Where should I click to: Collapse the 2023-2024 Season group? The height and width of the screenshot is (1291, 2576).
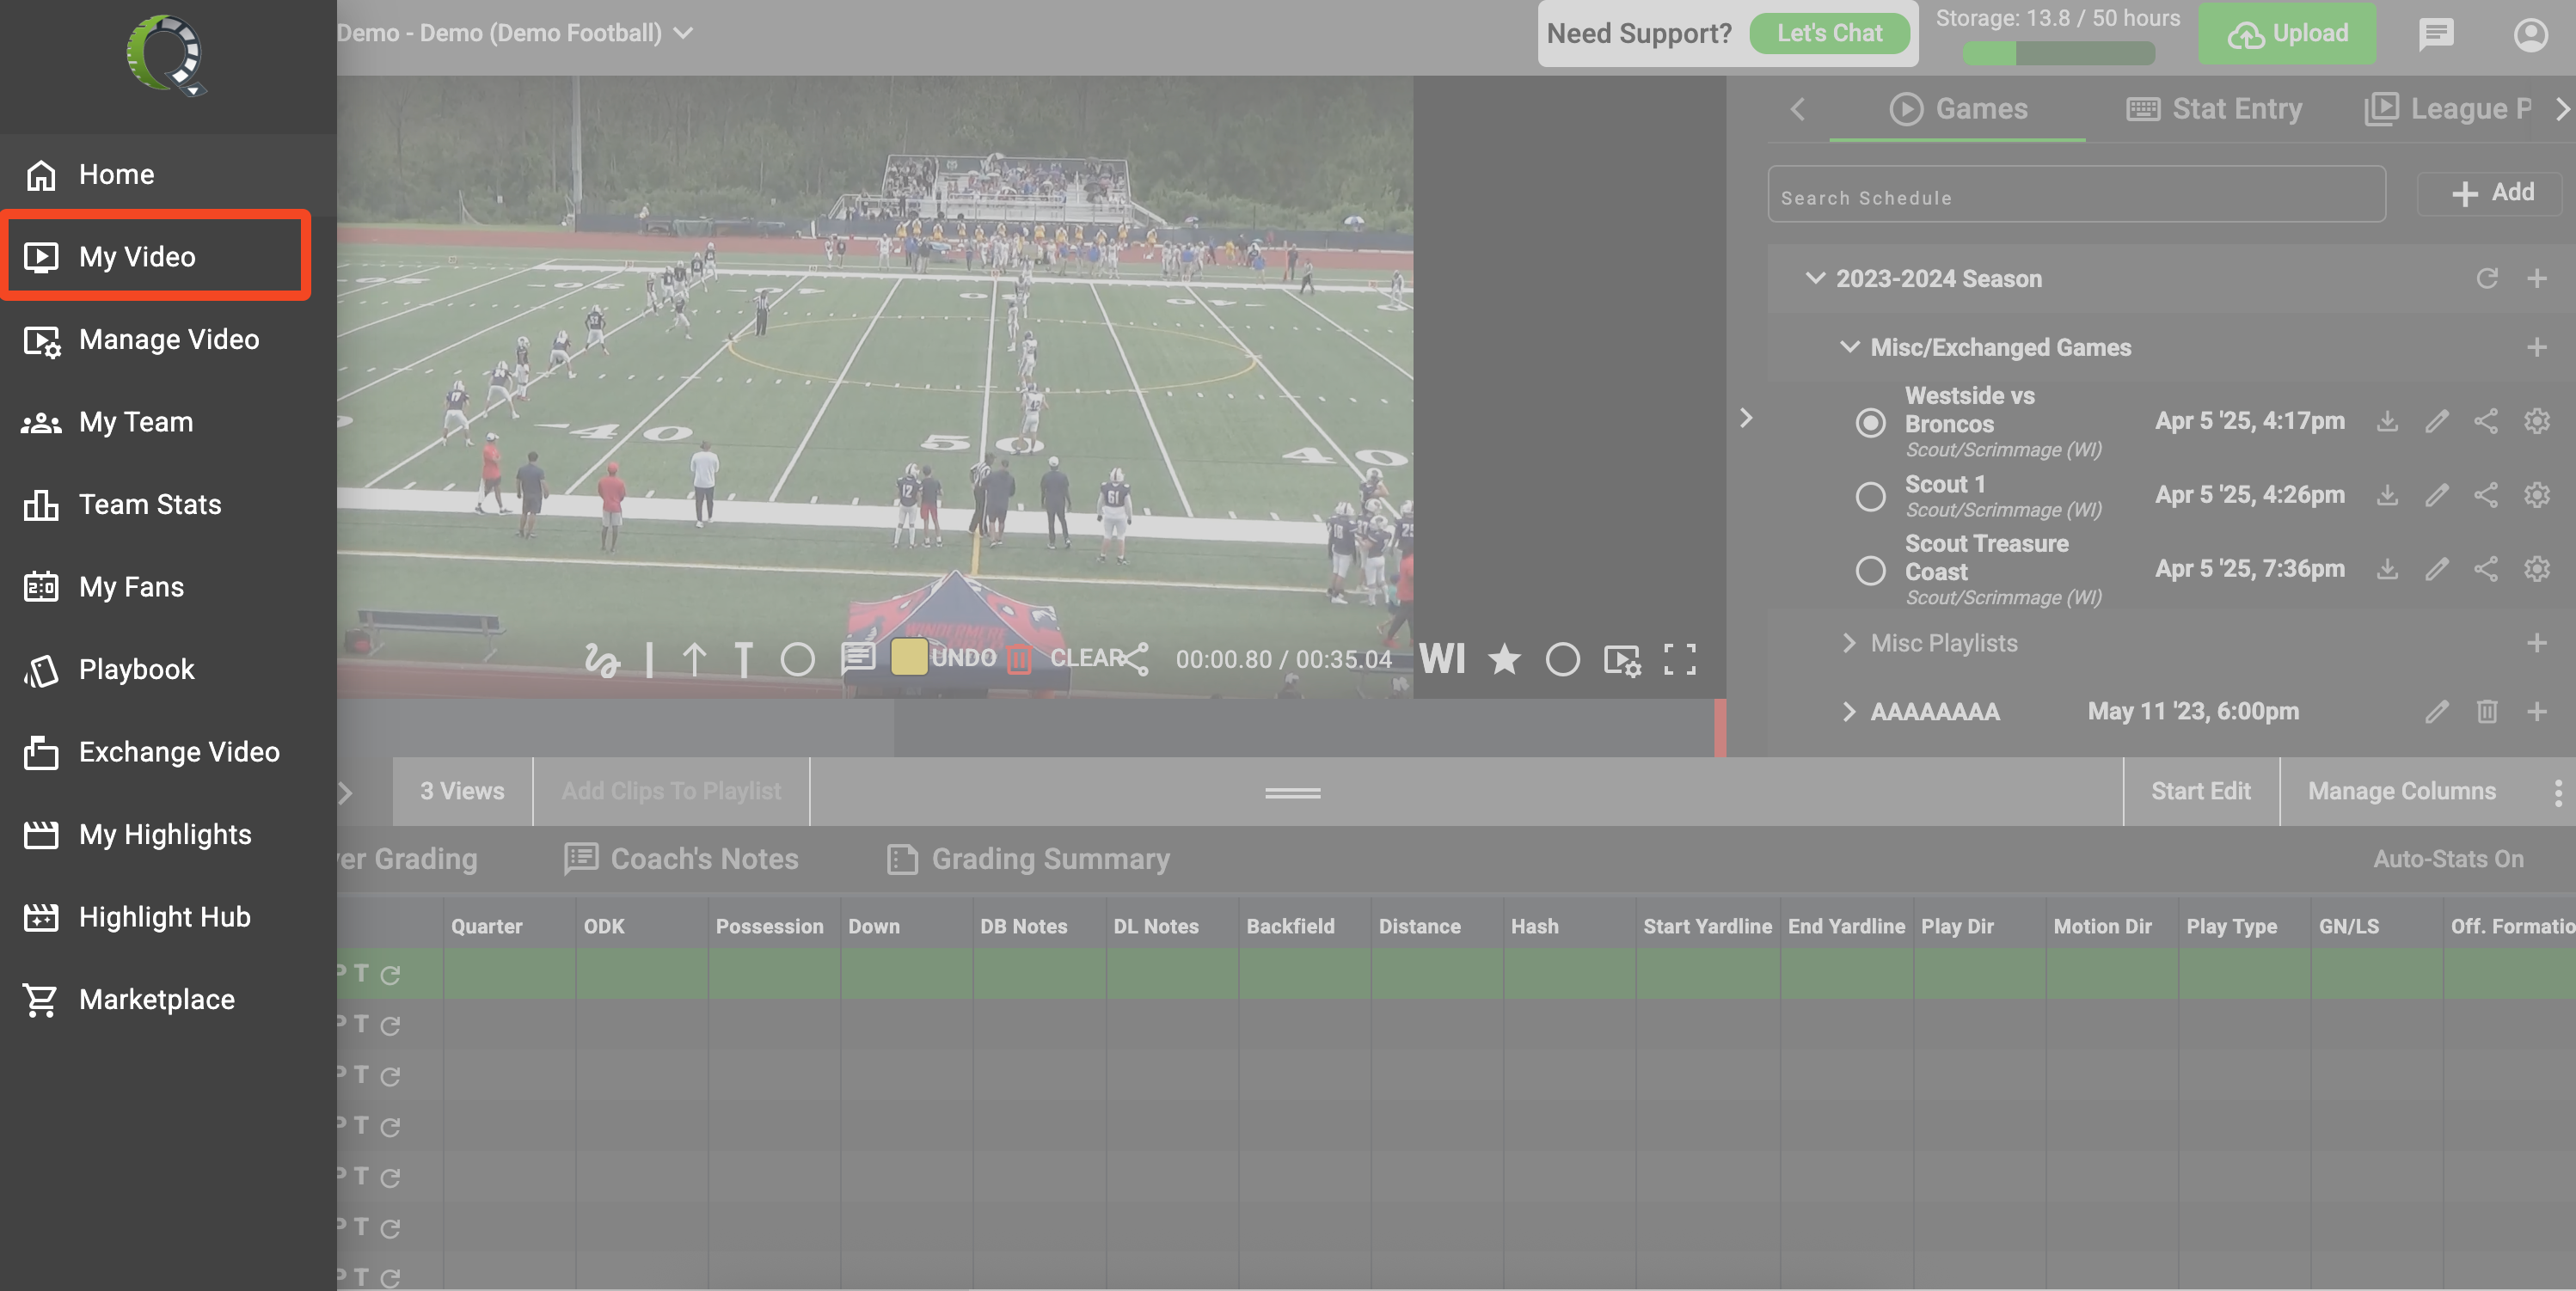[x=1815, y=278]
